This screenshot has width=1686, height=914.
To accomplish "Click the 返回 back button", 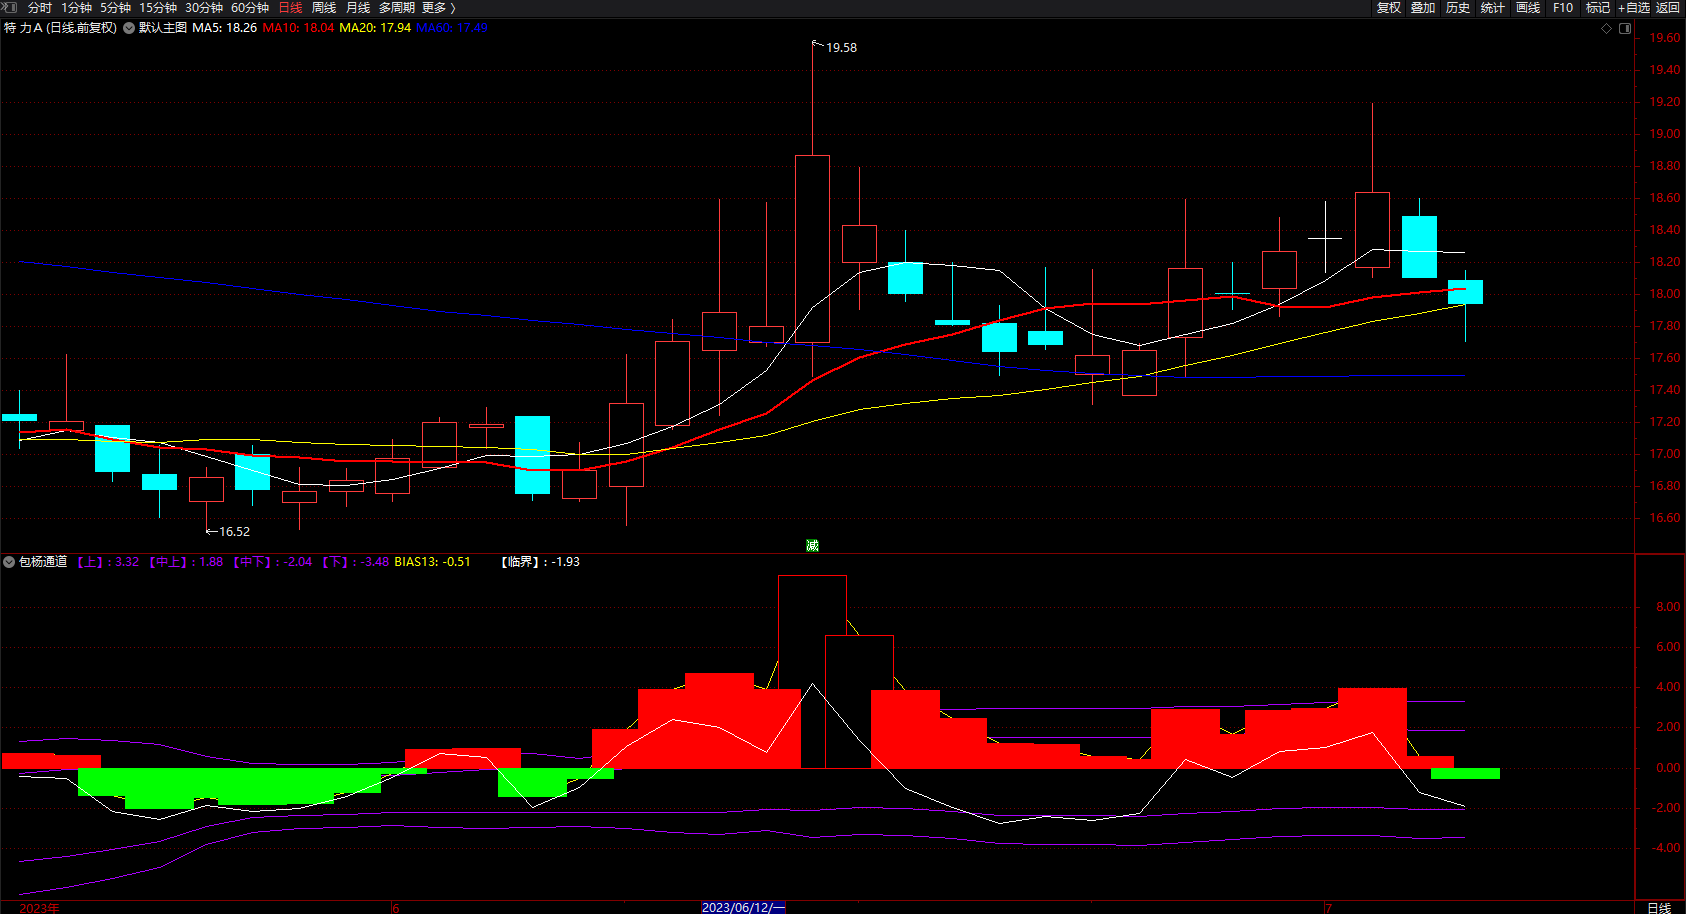I will click(x=1668, y=8).
